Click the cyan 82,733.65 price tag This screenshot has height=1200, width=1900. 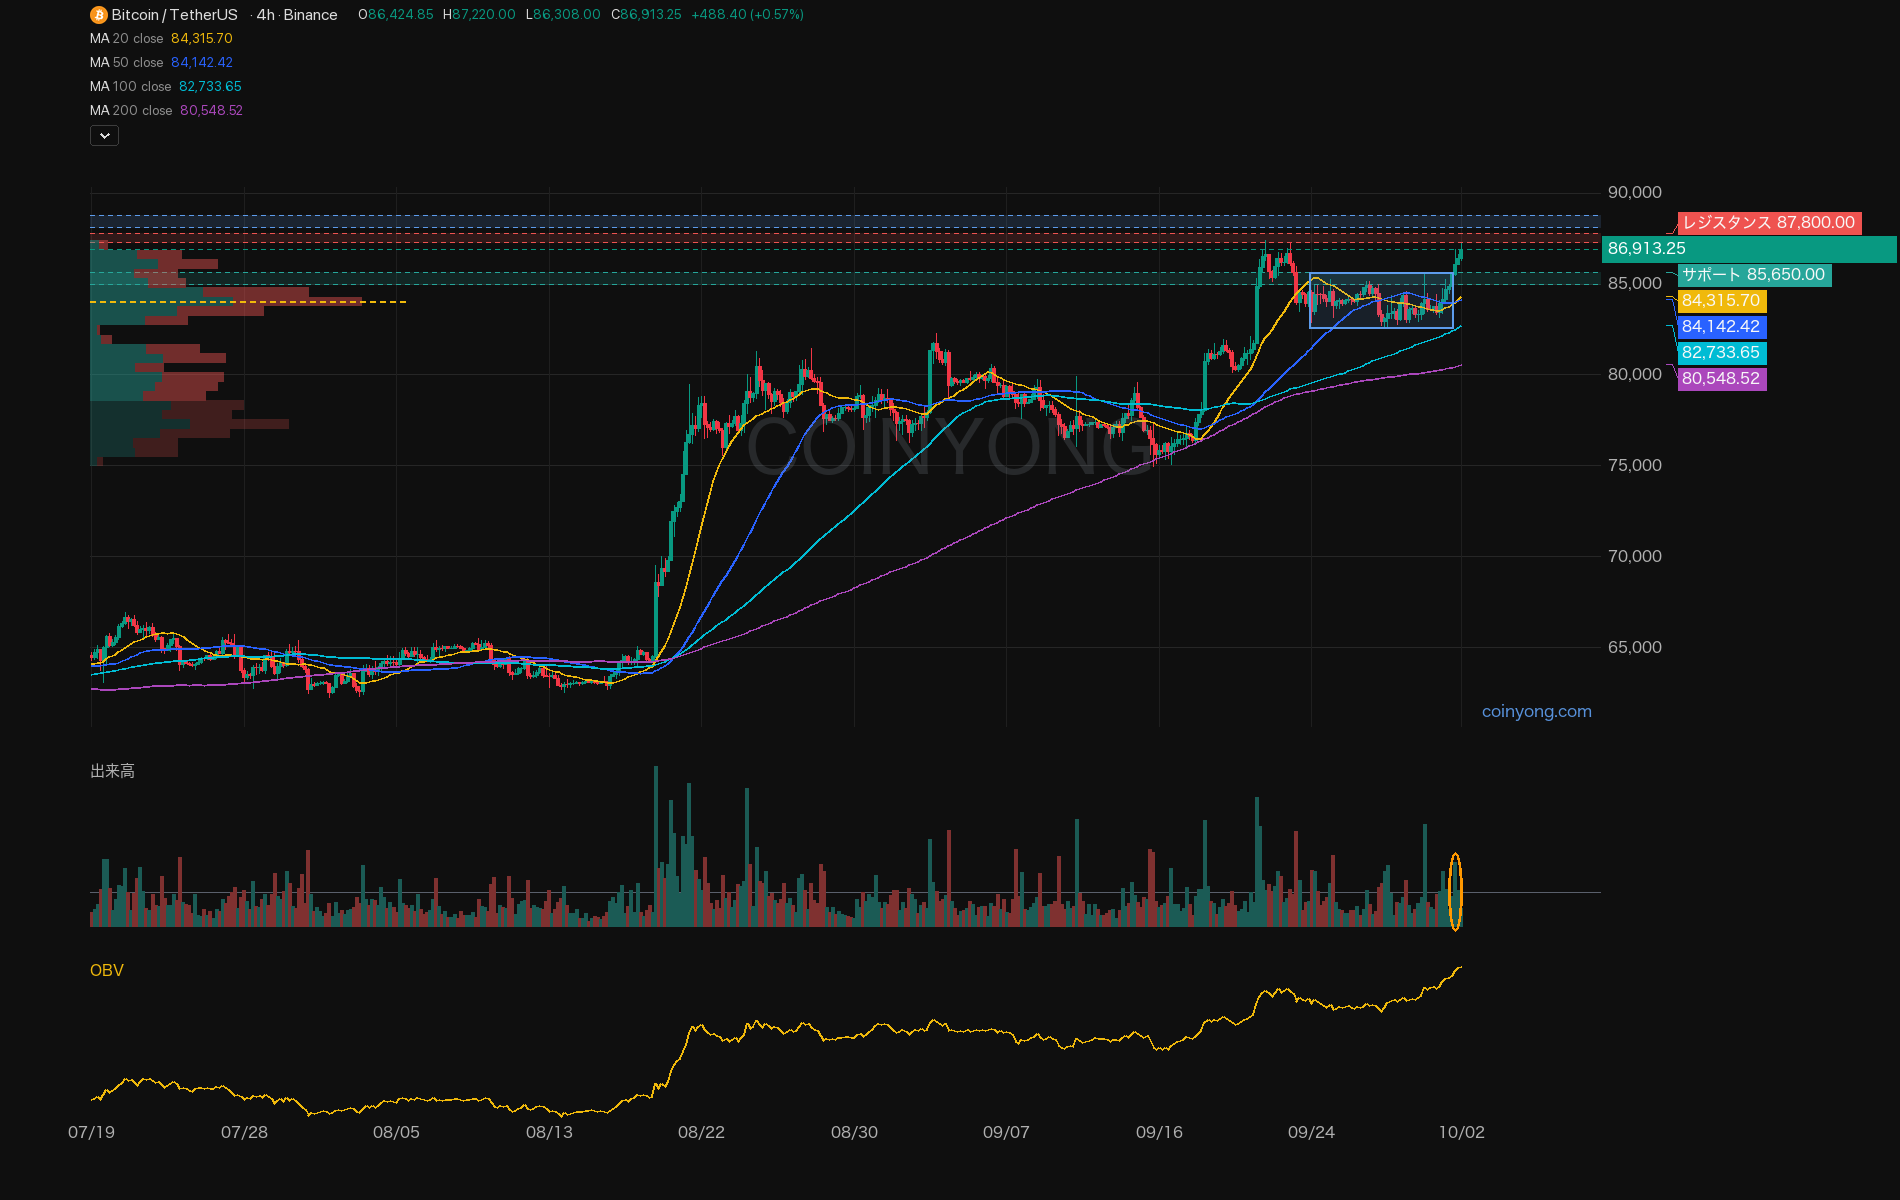pyautogui.click(x=1721, y=353)
